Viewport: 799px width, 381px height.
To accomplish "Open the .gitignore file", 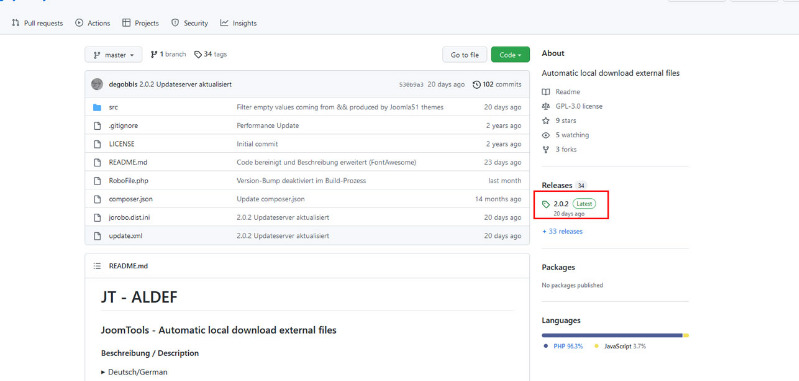I will click(123, 126).
